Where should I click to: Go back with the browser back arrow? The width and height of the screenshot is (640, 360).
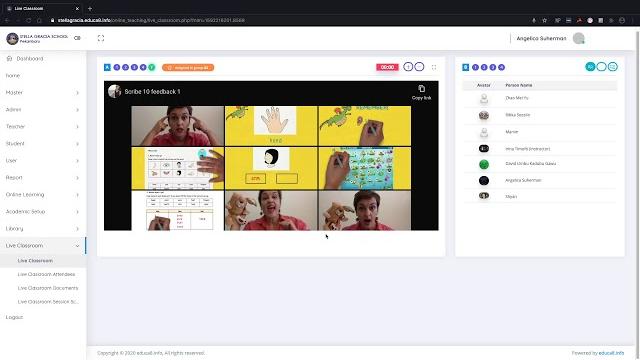tap(7, 20)
